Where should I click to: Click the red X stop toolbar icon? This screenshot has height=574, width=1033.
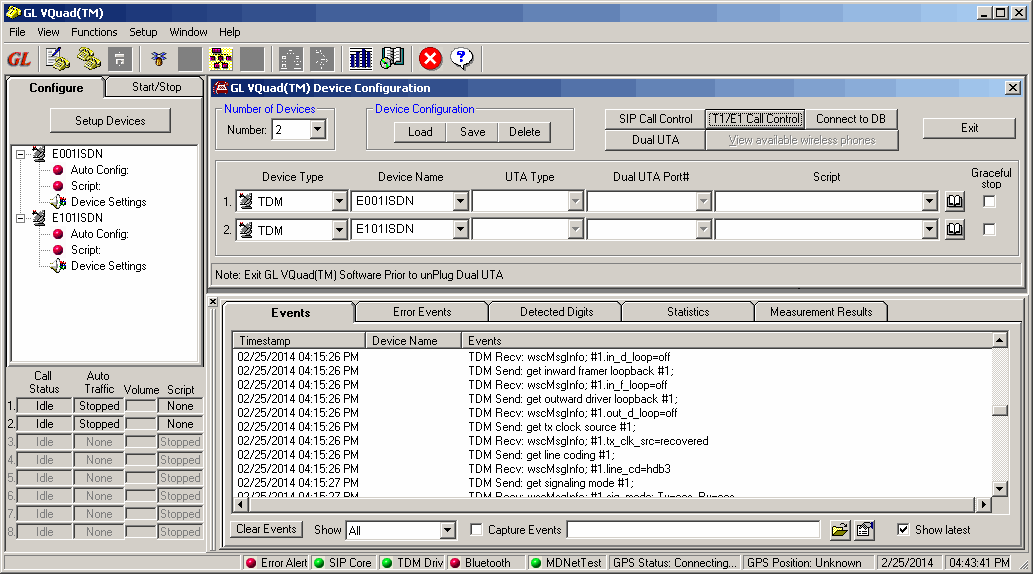pyautogui.click(x=430, y=59)
